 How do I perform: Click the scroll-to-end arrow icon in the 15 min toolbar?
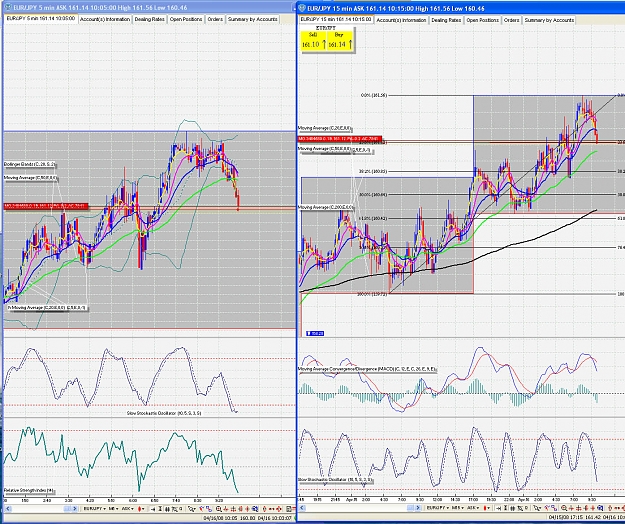pyautogui.click(x=498, y=508)
